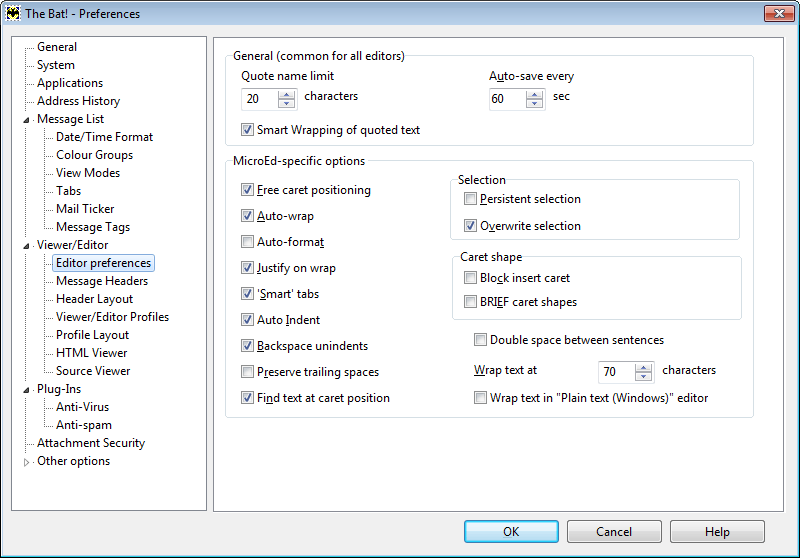This screenshot has width=800, height=558.
Task: Increase Wrap text at value up arrow
Action: tap(643, 368)
